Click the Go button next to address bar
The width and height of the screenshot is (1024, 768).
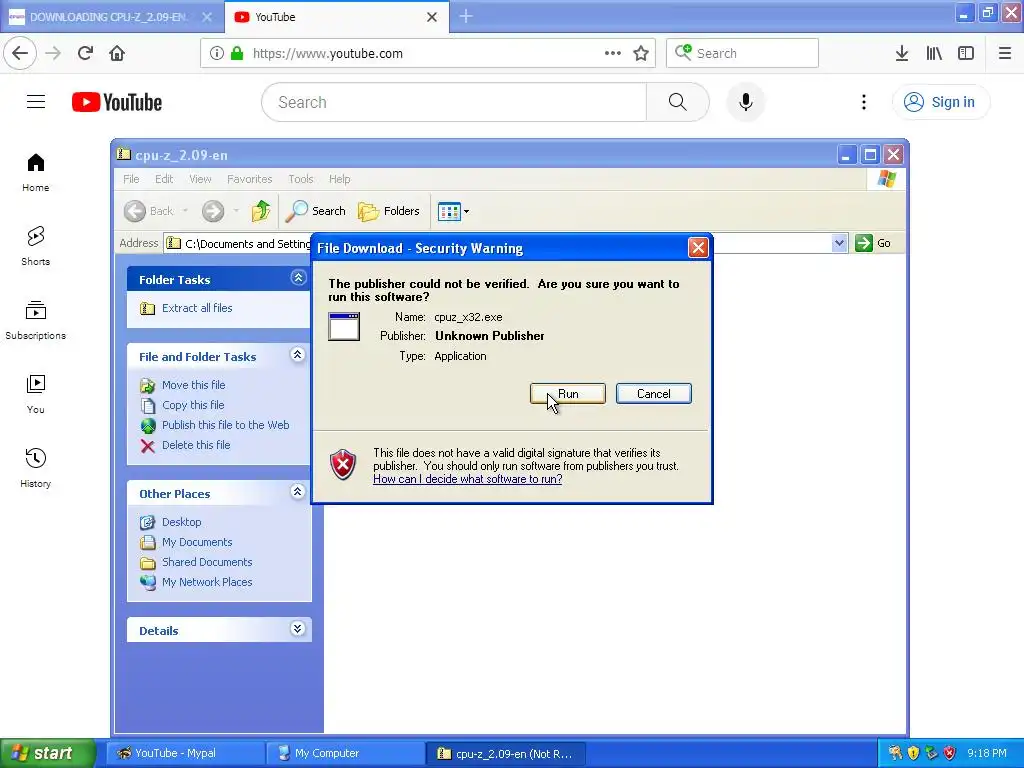(x=873, y=243)
